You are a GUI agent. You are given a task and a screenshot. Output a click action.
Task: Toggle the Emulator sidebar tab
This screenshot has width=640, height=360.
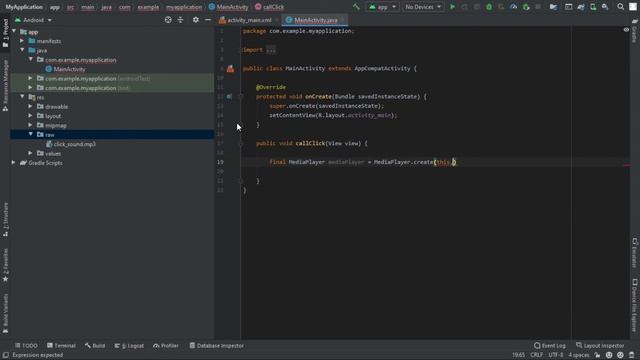coord(634,253)
